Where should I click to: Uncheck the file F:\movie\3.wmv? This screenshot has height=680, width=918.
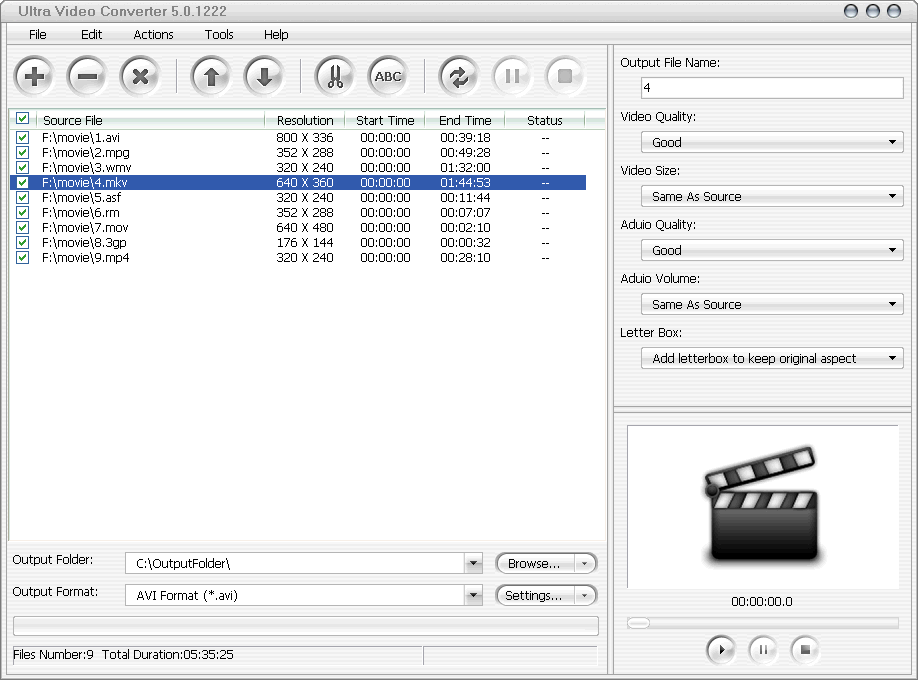click(22, 168)
